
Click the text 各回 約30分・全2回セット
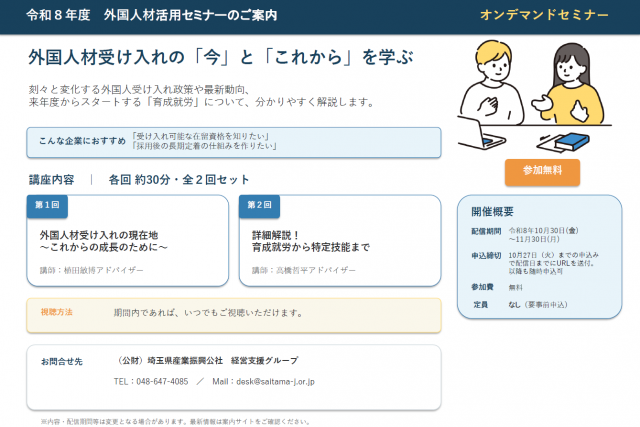[x=179, y=180]
